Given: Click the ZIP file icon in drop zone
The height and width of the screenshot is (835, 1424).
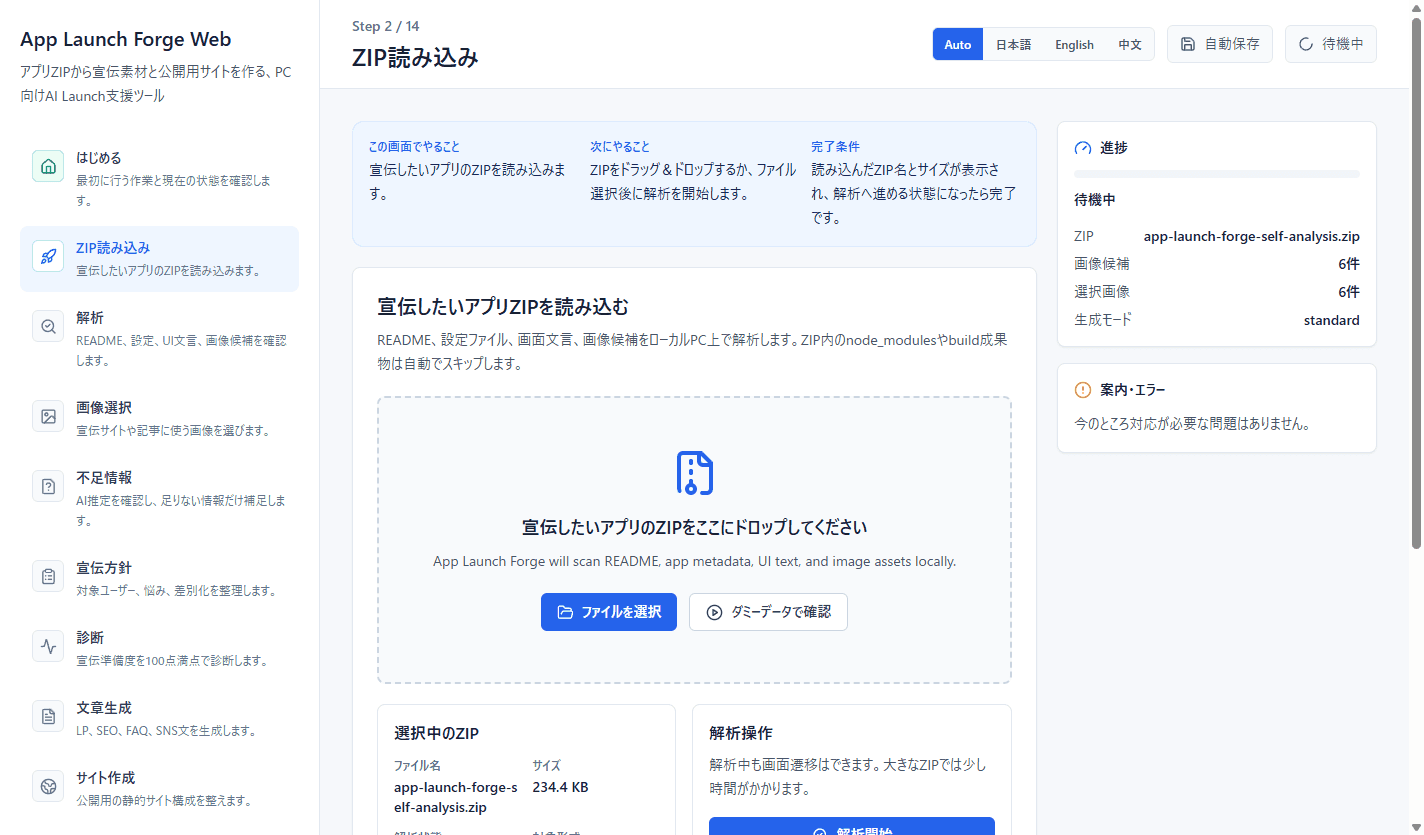Looking at the screenshot, I should pos(694,473).
